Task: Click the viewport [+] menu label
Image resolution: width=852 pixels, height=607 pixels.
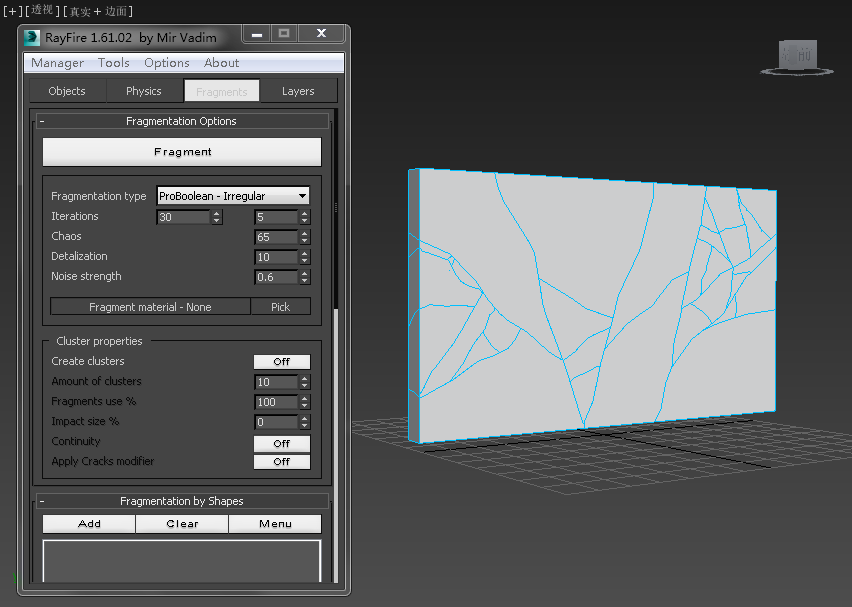Action: pos(13,10)
